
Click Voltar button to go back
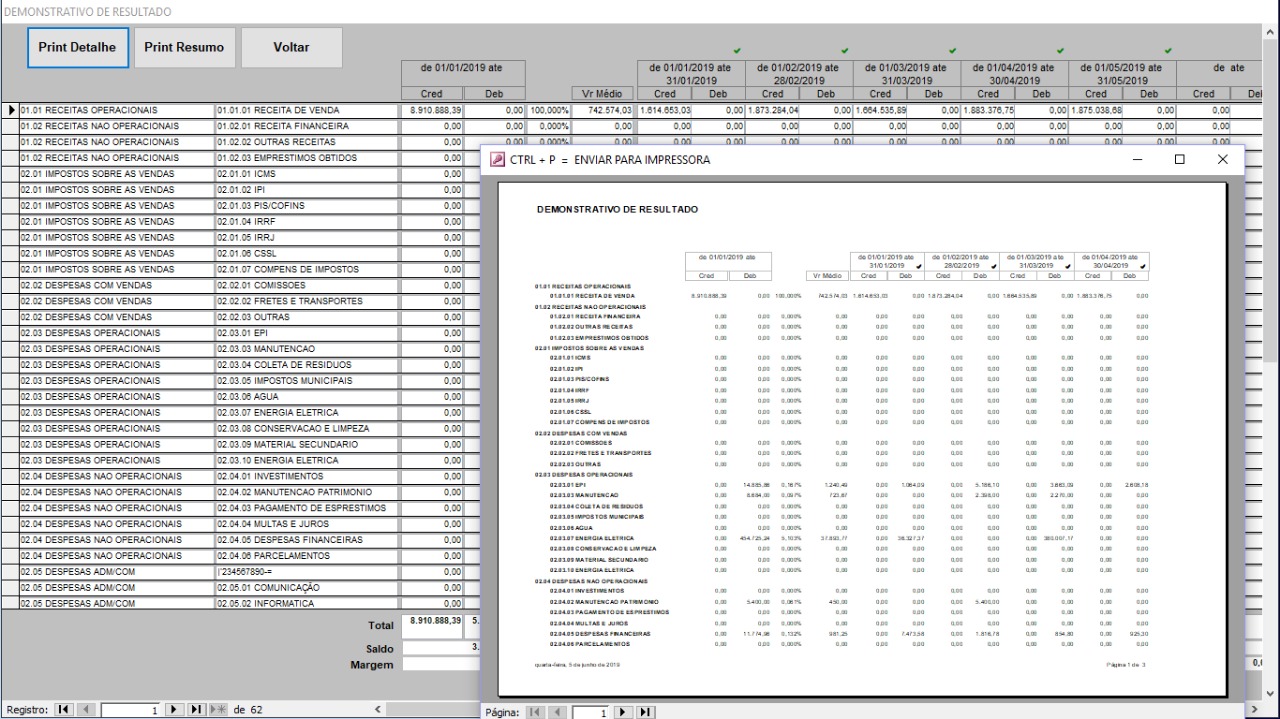291,47
